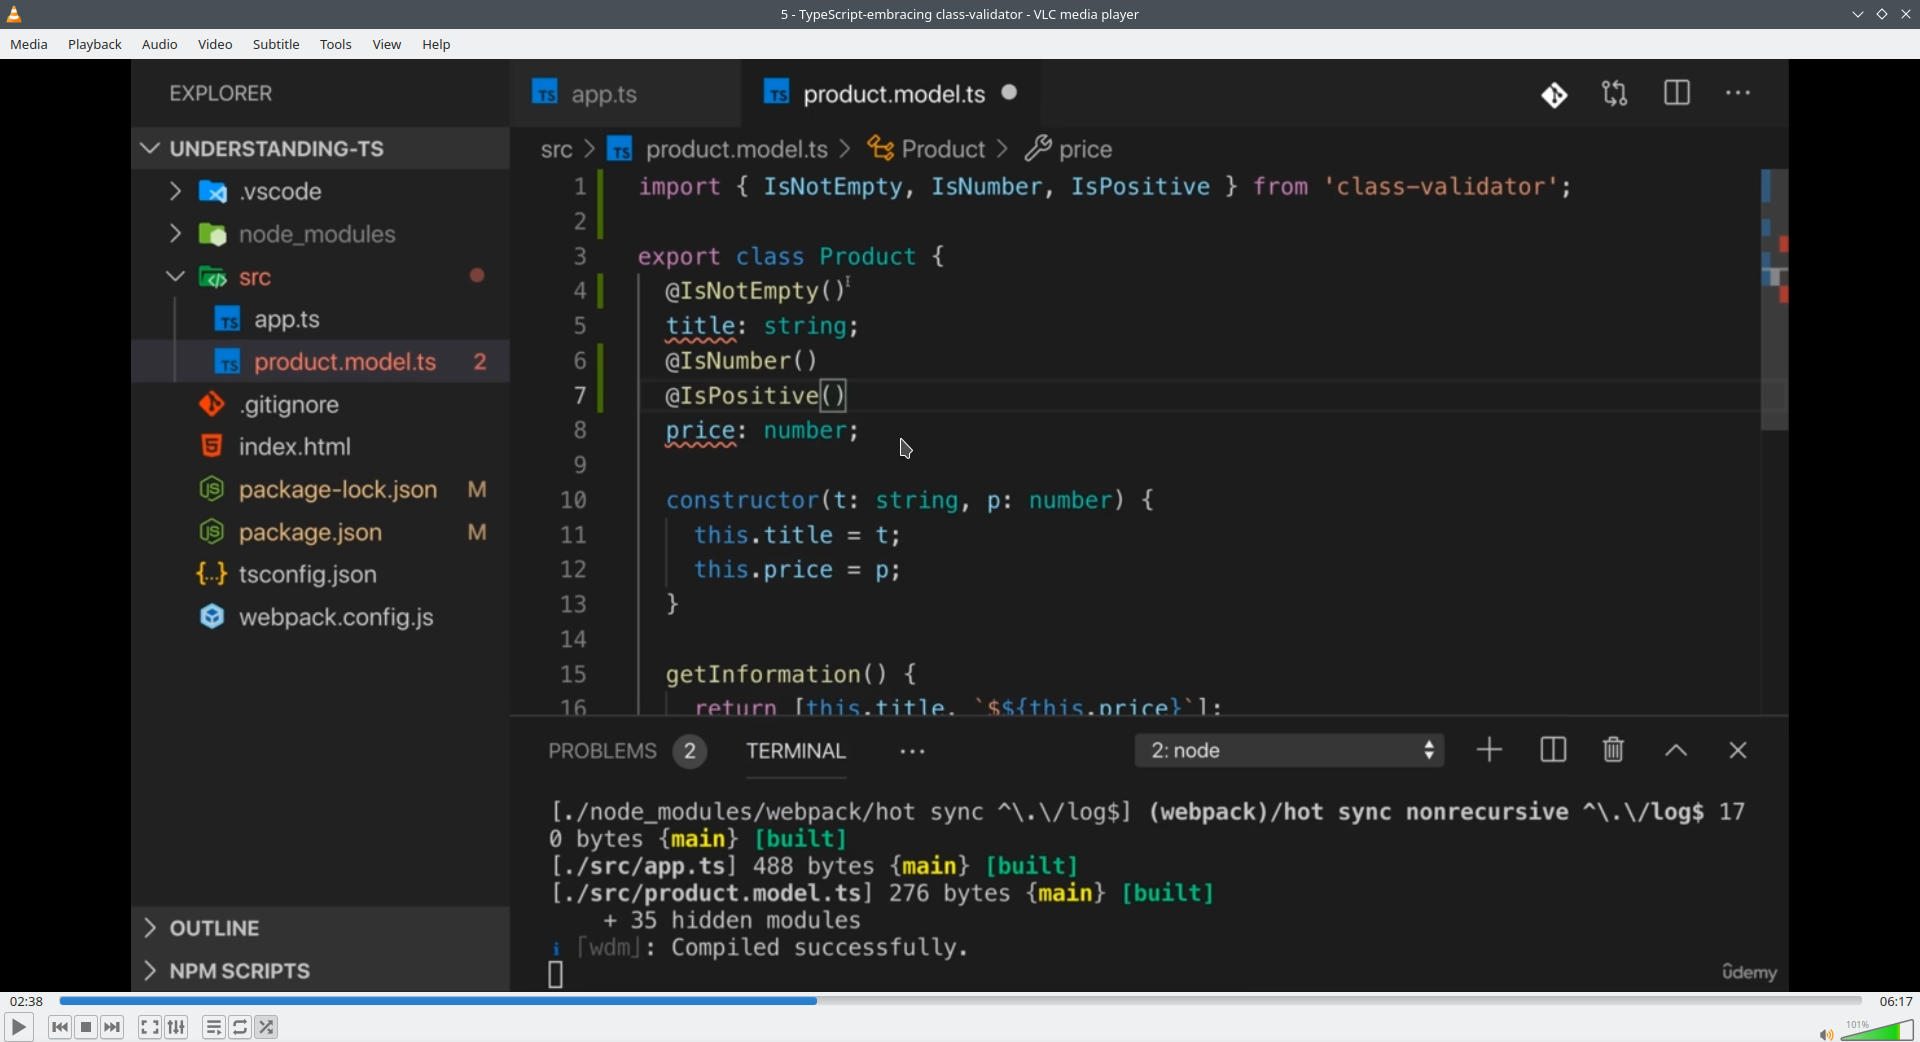Viewport: 1920px width, 1042px height.
Task: Open the Video menu
Action: [215, 44]
